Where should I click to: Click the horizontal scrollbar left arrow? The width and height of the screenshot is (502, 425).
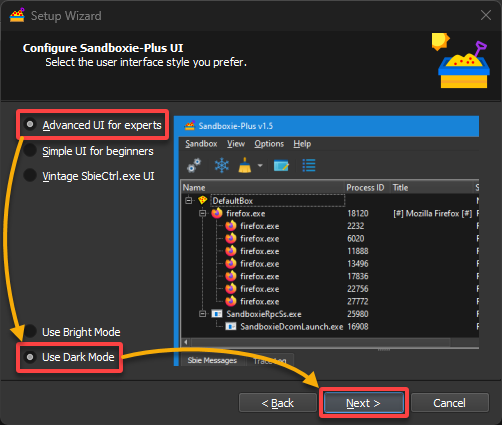(x=186, y=342)
